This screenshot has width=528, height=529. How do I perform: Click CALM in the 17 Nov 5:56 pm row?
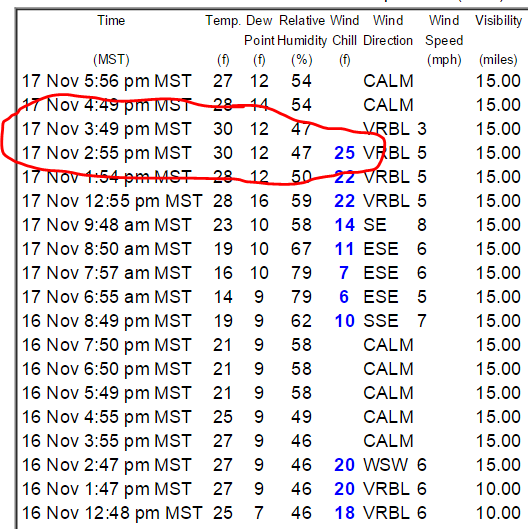(388, 81)
